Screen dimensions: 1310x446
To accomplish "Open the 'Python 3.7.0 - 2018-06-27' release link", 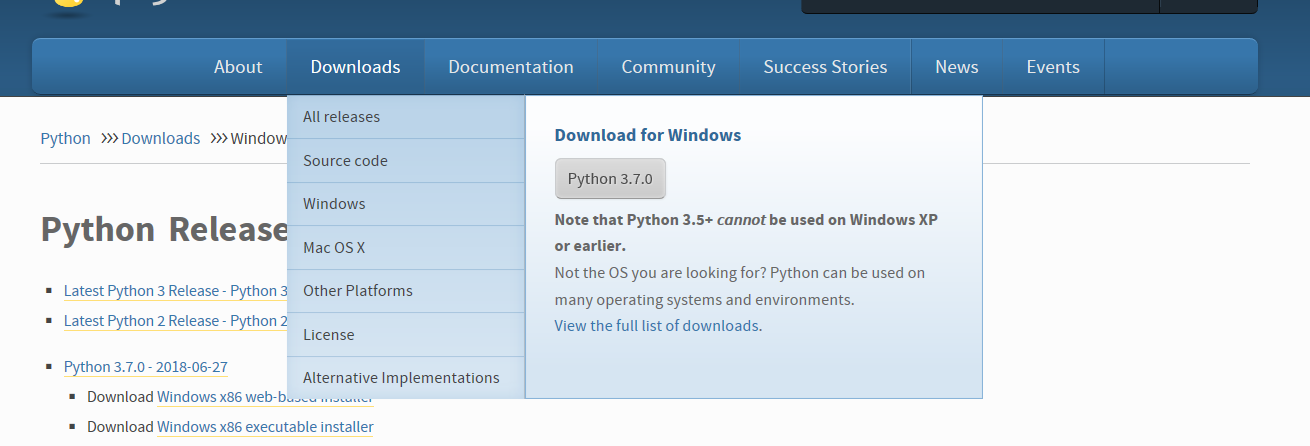I will (x=146, y=368).
